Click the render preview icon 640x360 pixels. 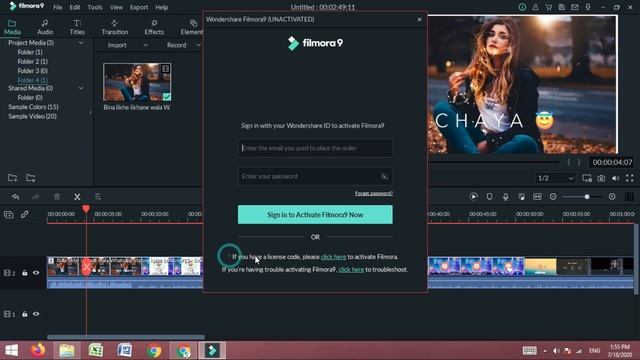pyautogui.click(x=473, y=197)
